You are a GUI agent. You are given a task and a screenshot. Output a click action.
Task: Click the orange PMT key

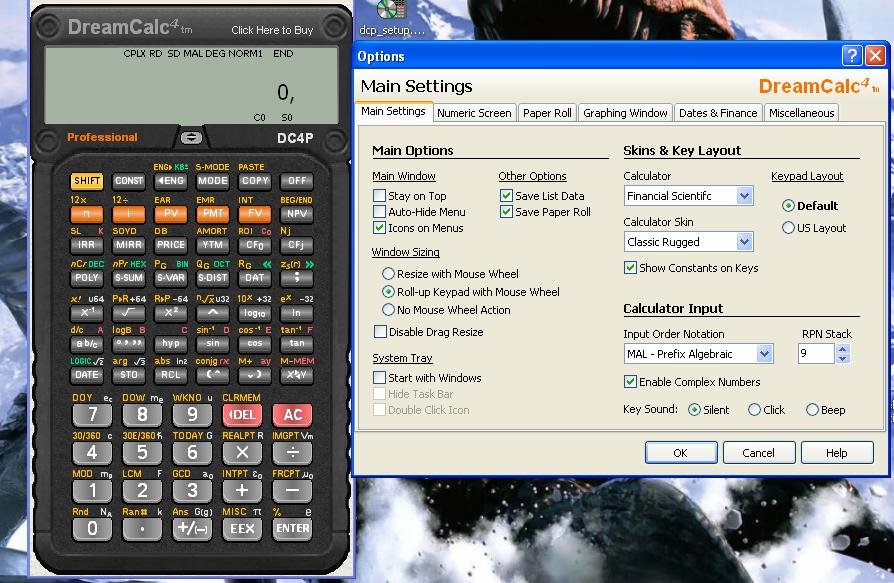click(x=213, y=214)
